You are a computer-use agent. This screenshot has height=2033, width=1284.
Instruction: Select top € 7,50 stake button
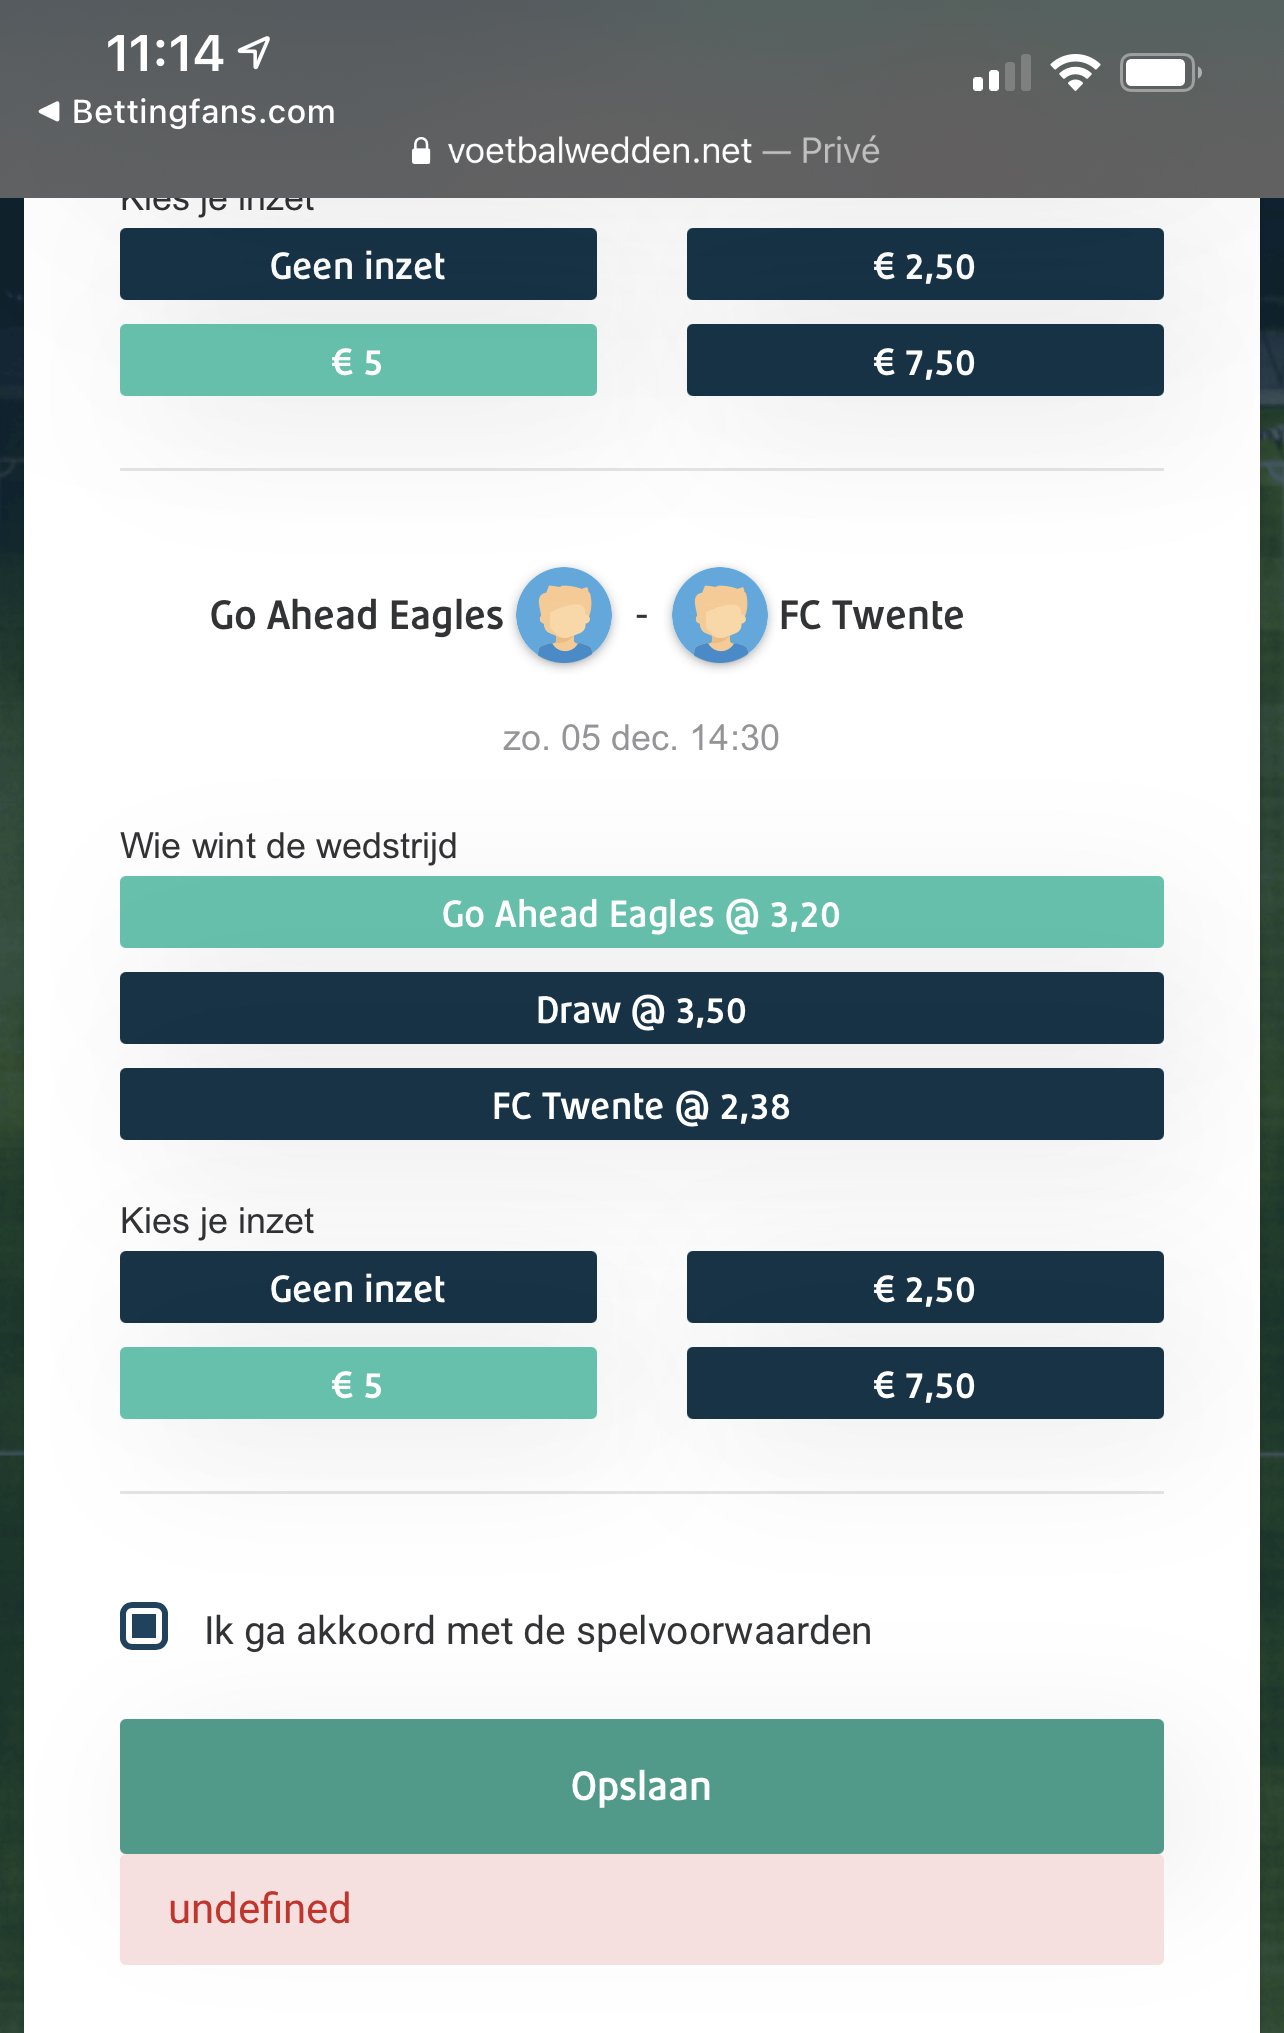pos(925,360)
